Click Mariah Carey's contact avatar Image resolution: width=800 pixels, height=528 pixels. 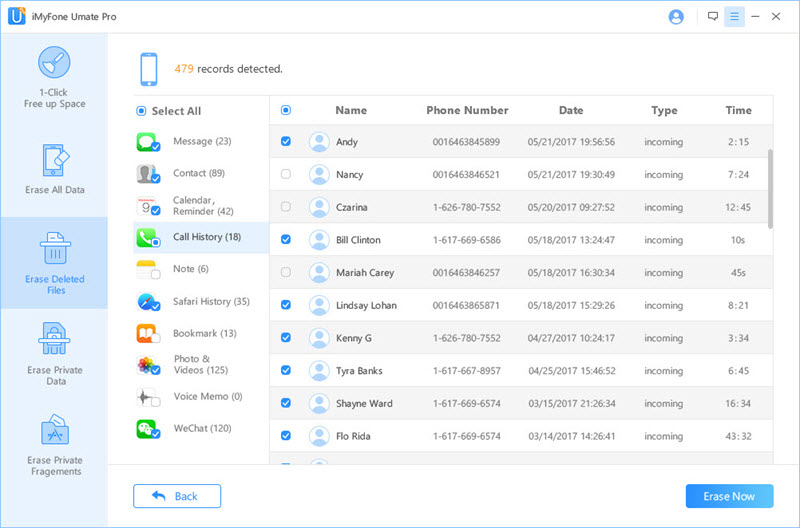(x=319, y=272)
